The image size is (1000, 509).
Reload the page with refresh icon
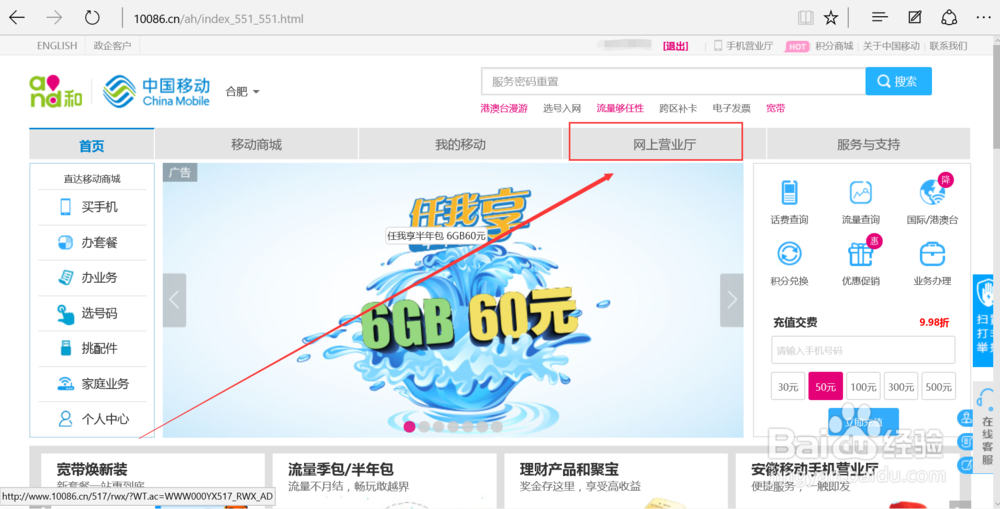point(92,18)
